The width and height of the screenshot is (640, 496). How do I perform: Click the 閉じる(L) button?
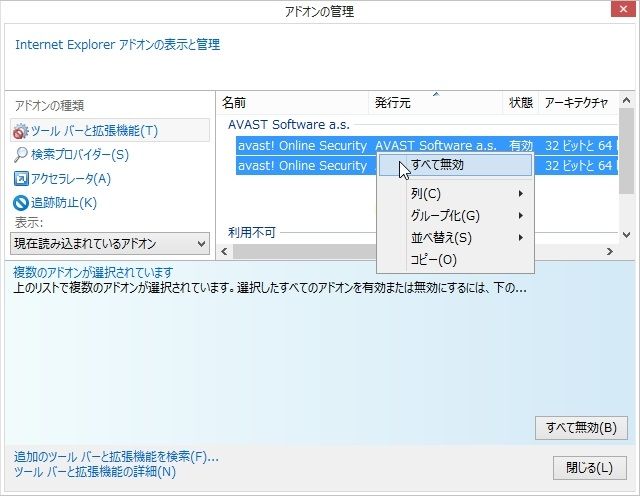tap(590, 468)
